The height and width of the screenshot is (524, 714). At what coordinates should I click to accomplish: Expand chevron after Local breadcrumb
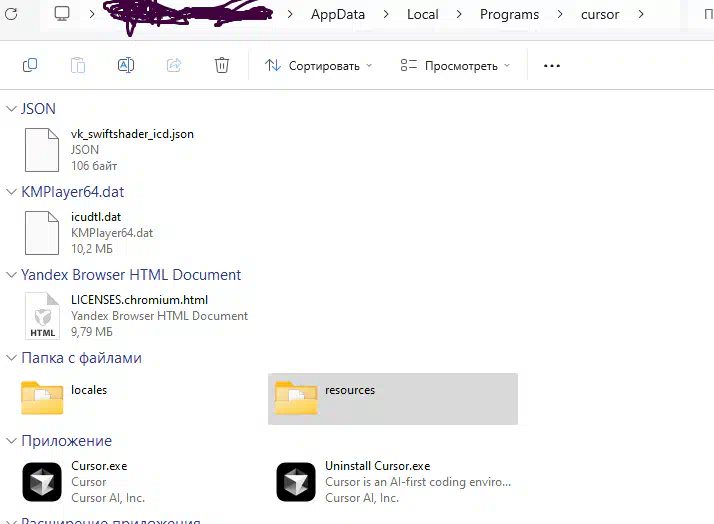tap(459, 14)
